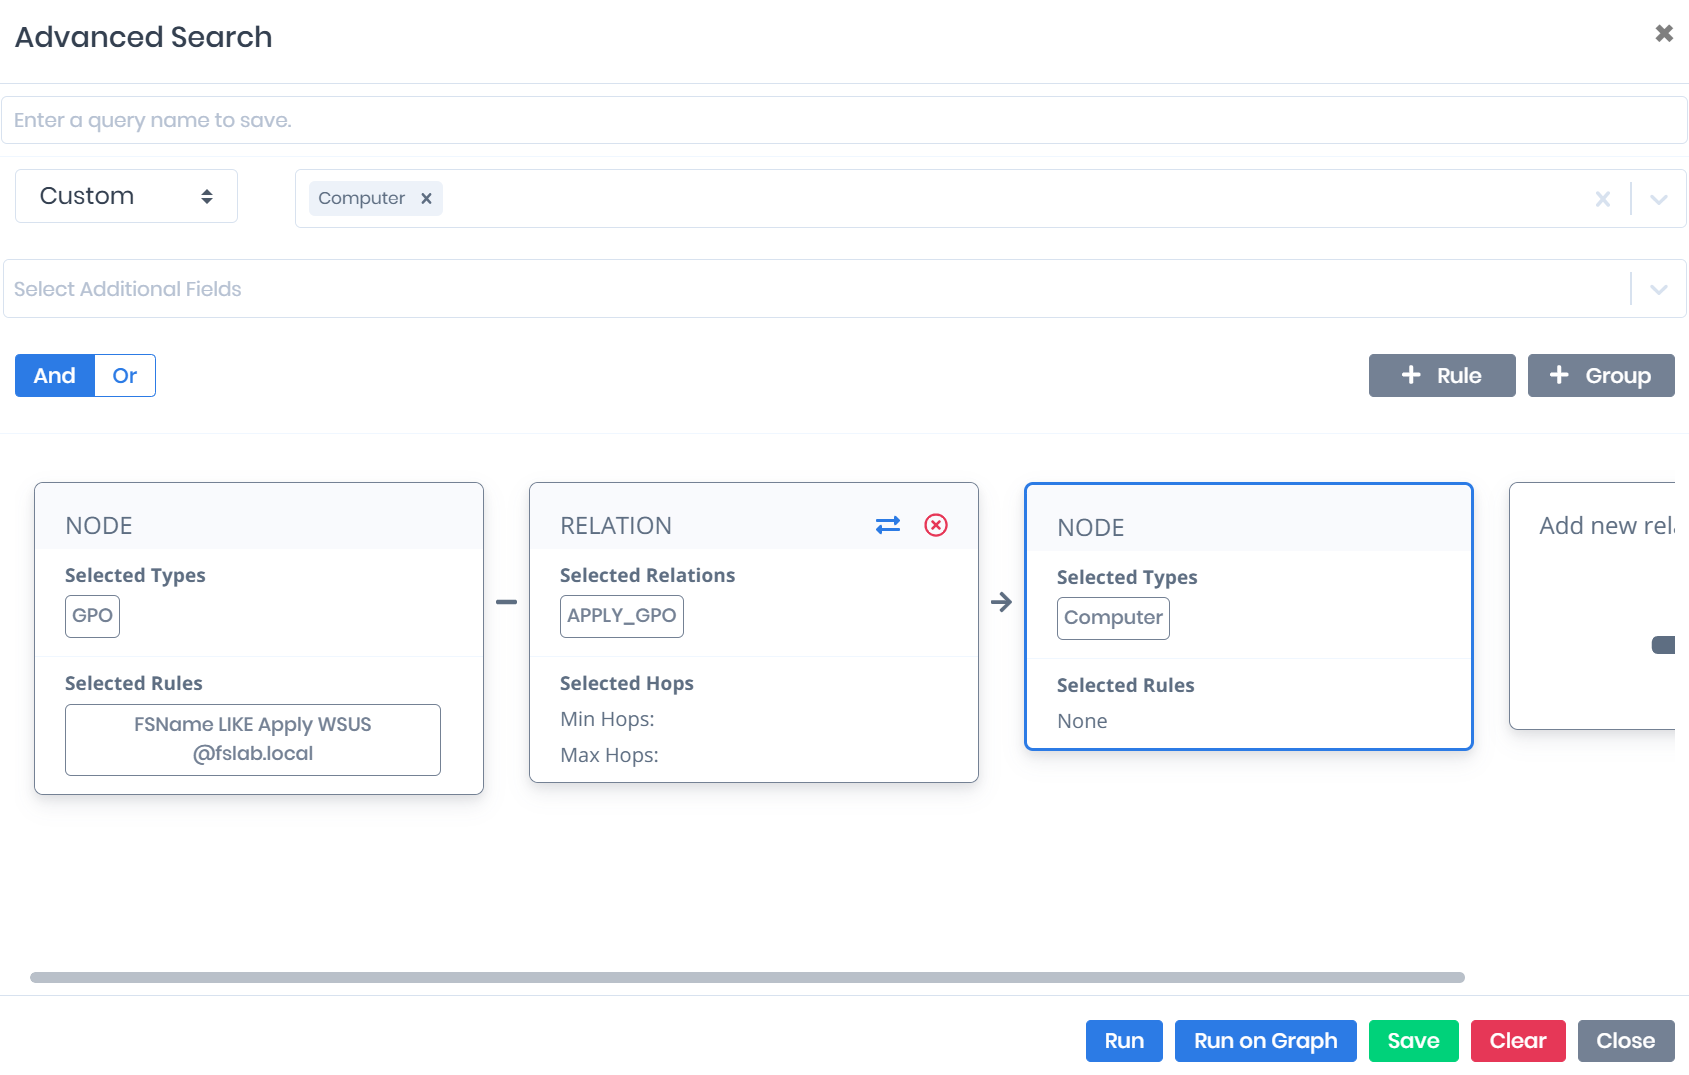This screenshot has width=1689, height=1075.
Task: Add a new rule with + Rule
Action: point(1441,375)
